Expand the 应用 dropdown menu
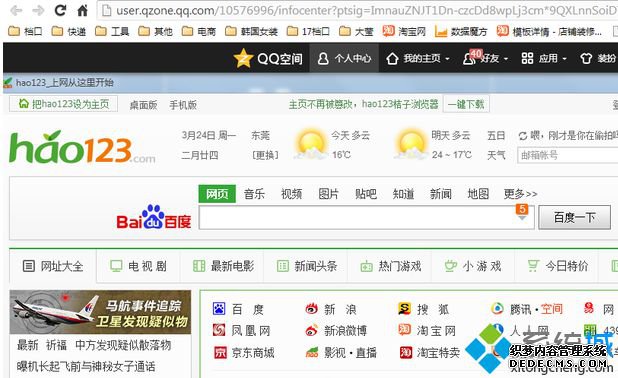Image resolution: width=618 pixels, height=378 pixels. pyautogui.click(x=544, y=58)
